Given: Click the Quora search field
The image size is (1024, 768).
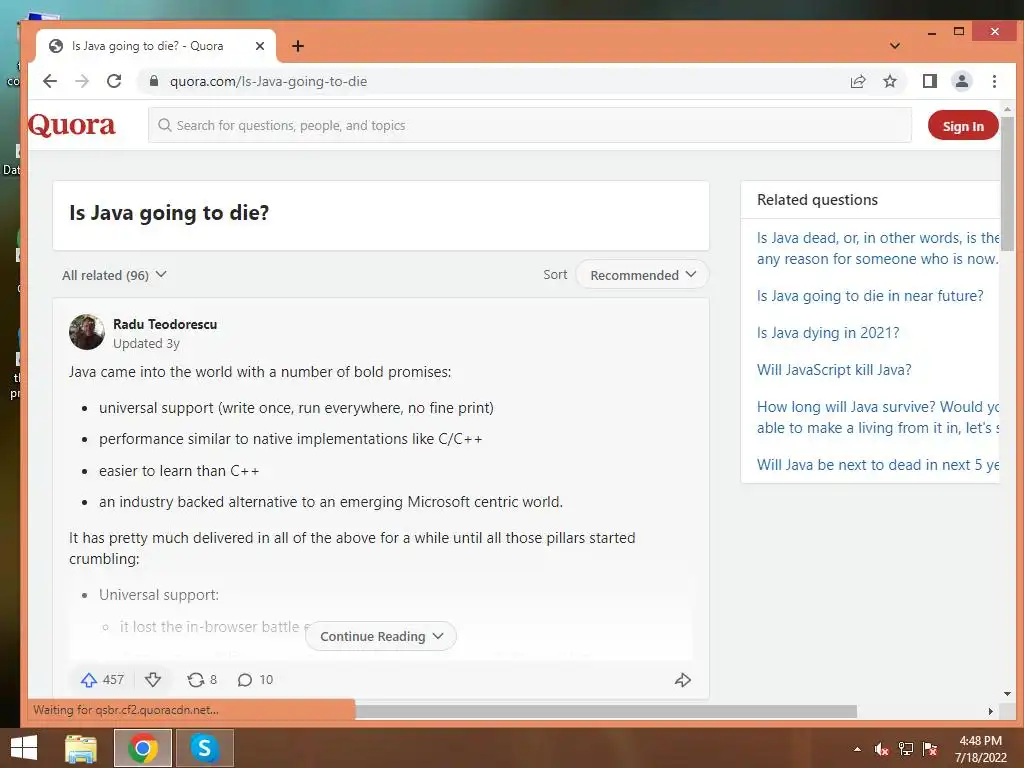Looking at the screenshot, I should [x=530, y=125].
